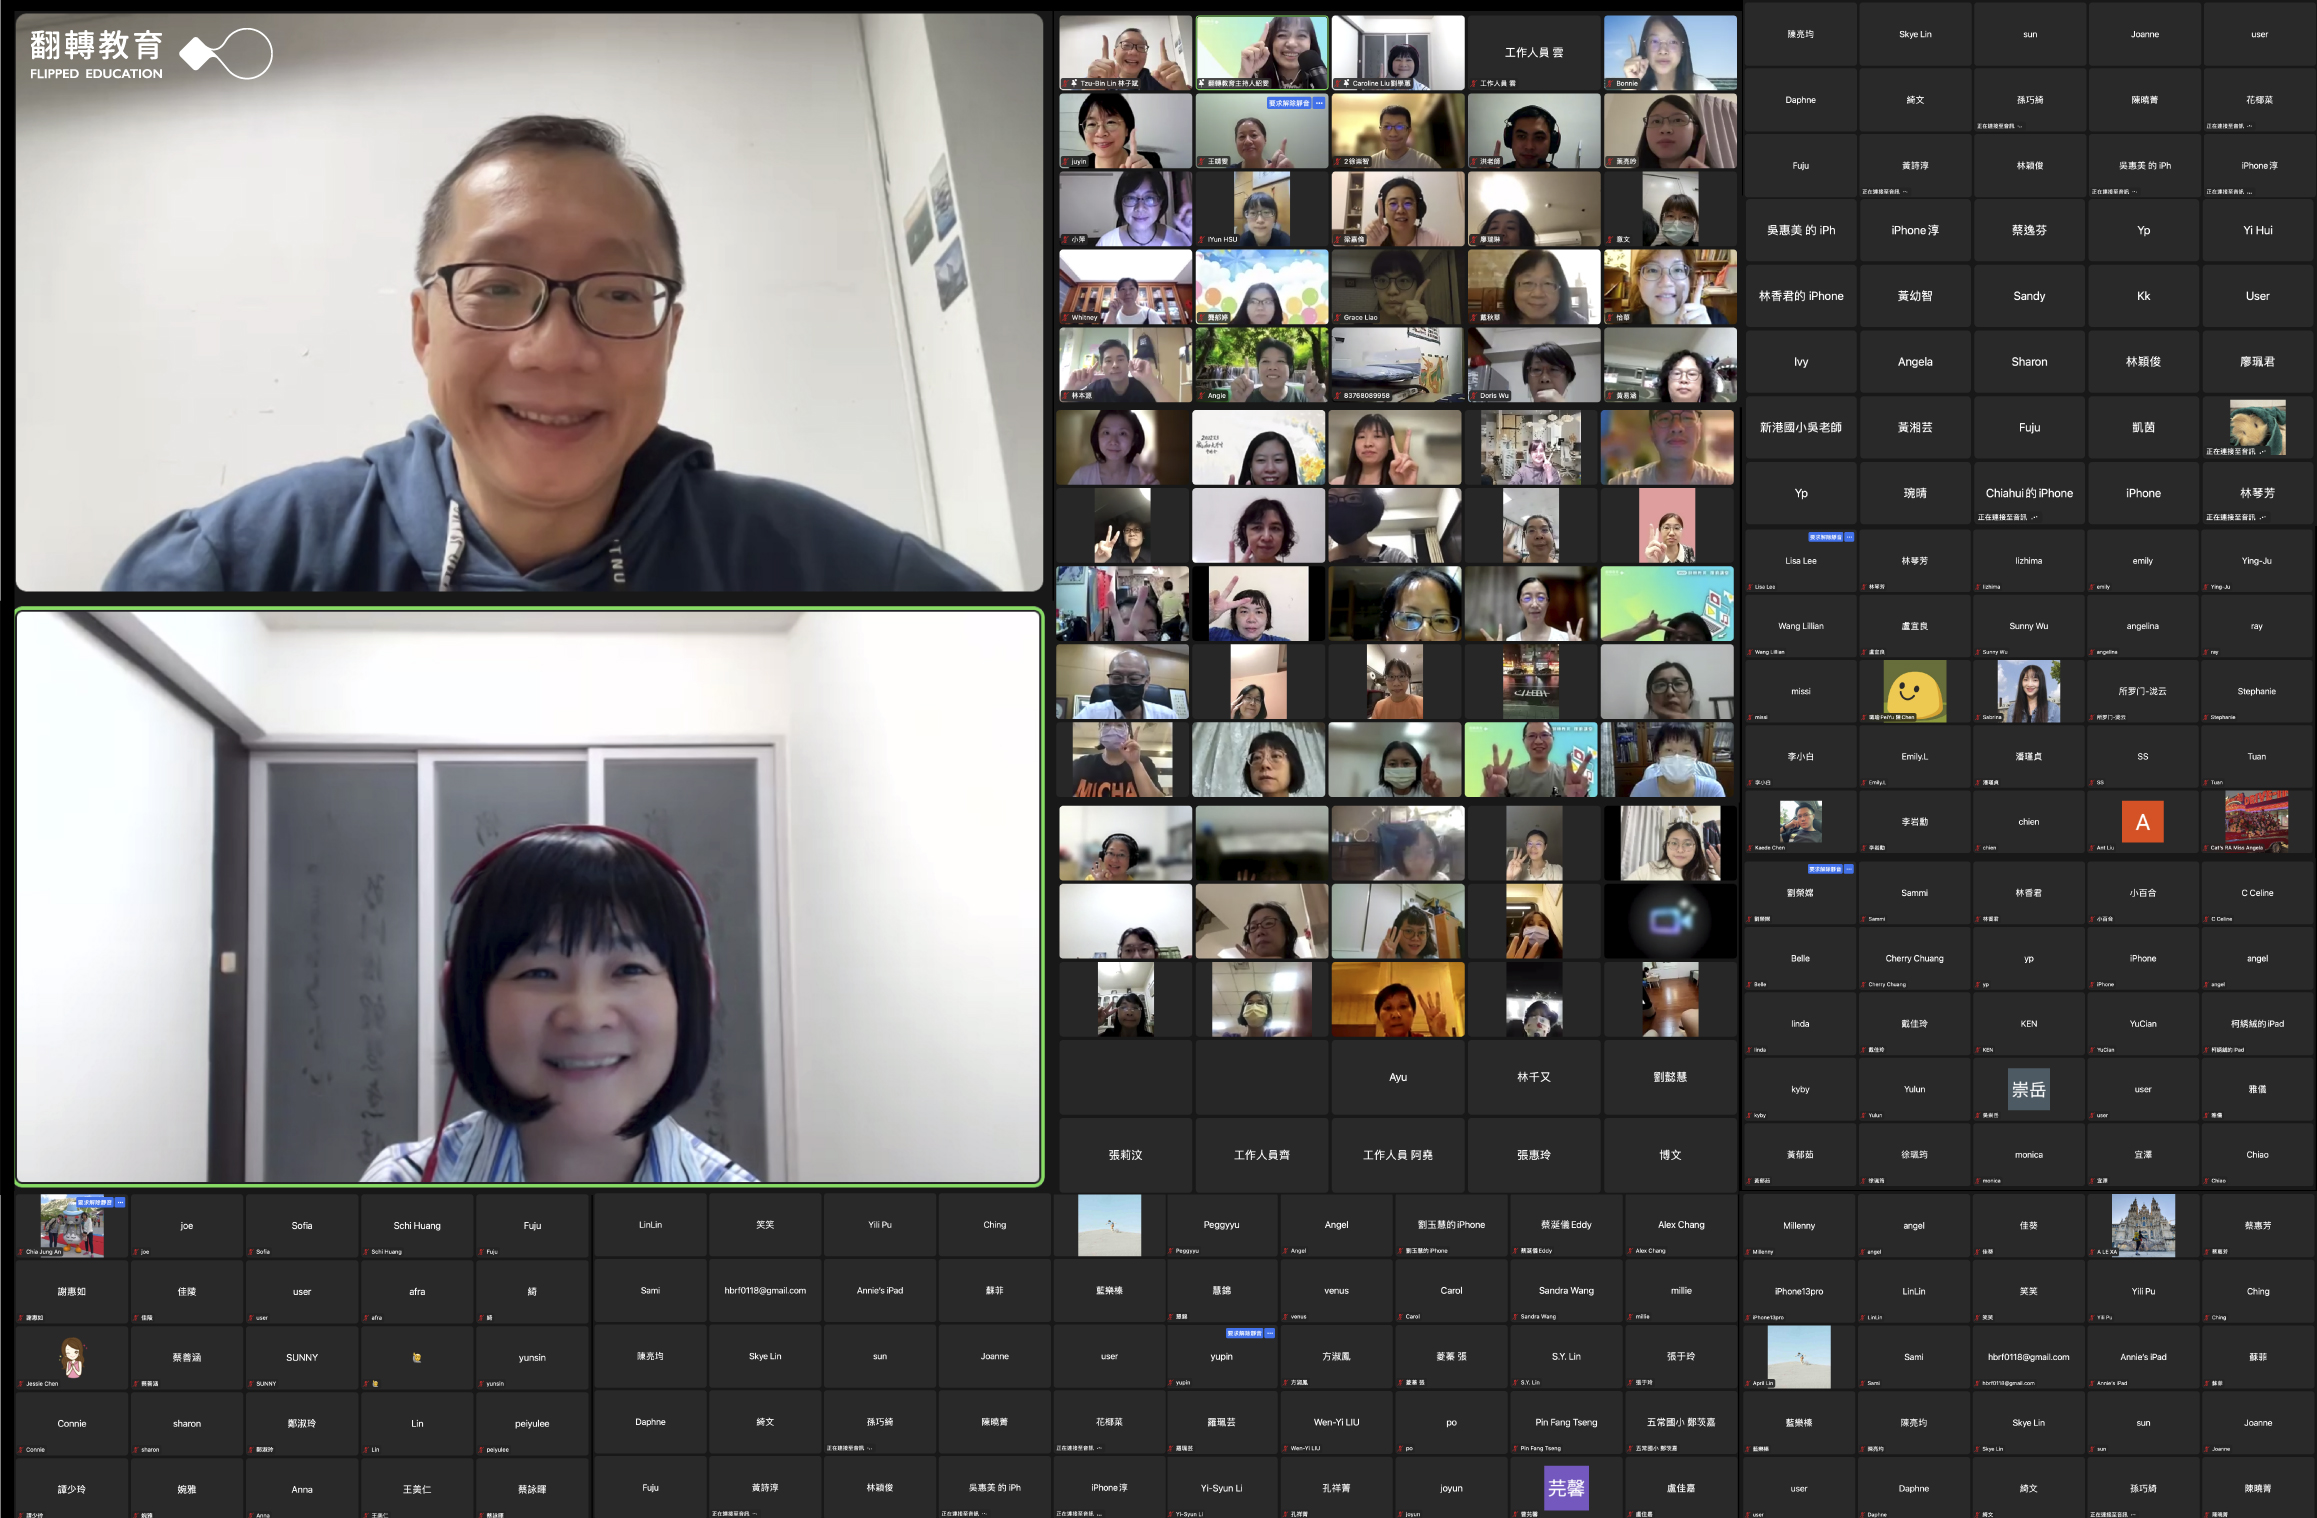Click pin icon on Caroline Liu thumbnail

pos(1344,84)
